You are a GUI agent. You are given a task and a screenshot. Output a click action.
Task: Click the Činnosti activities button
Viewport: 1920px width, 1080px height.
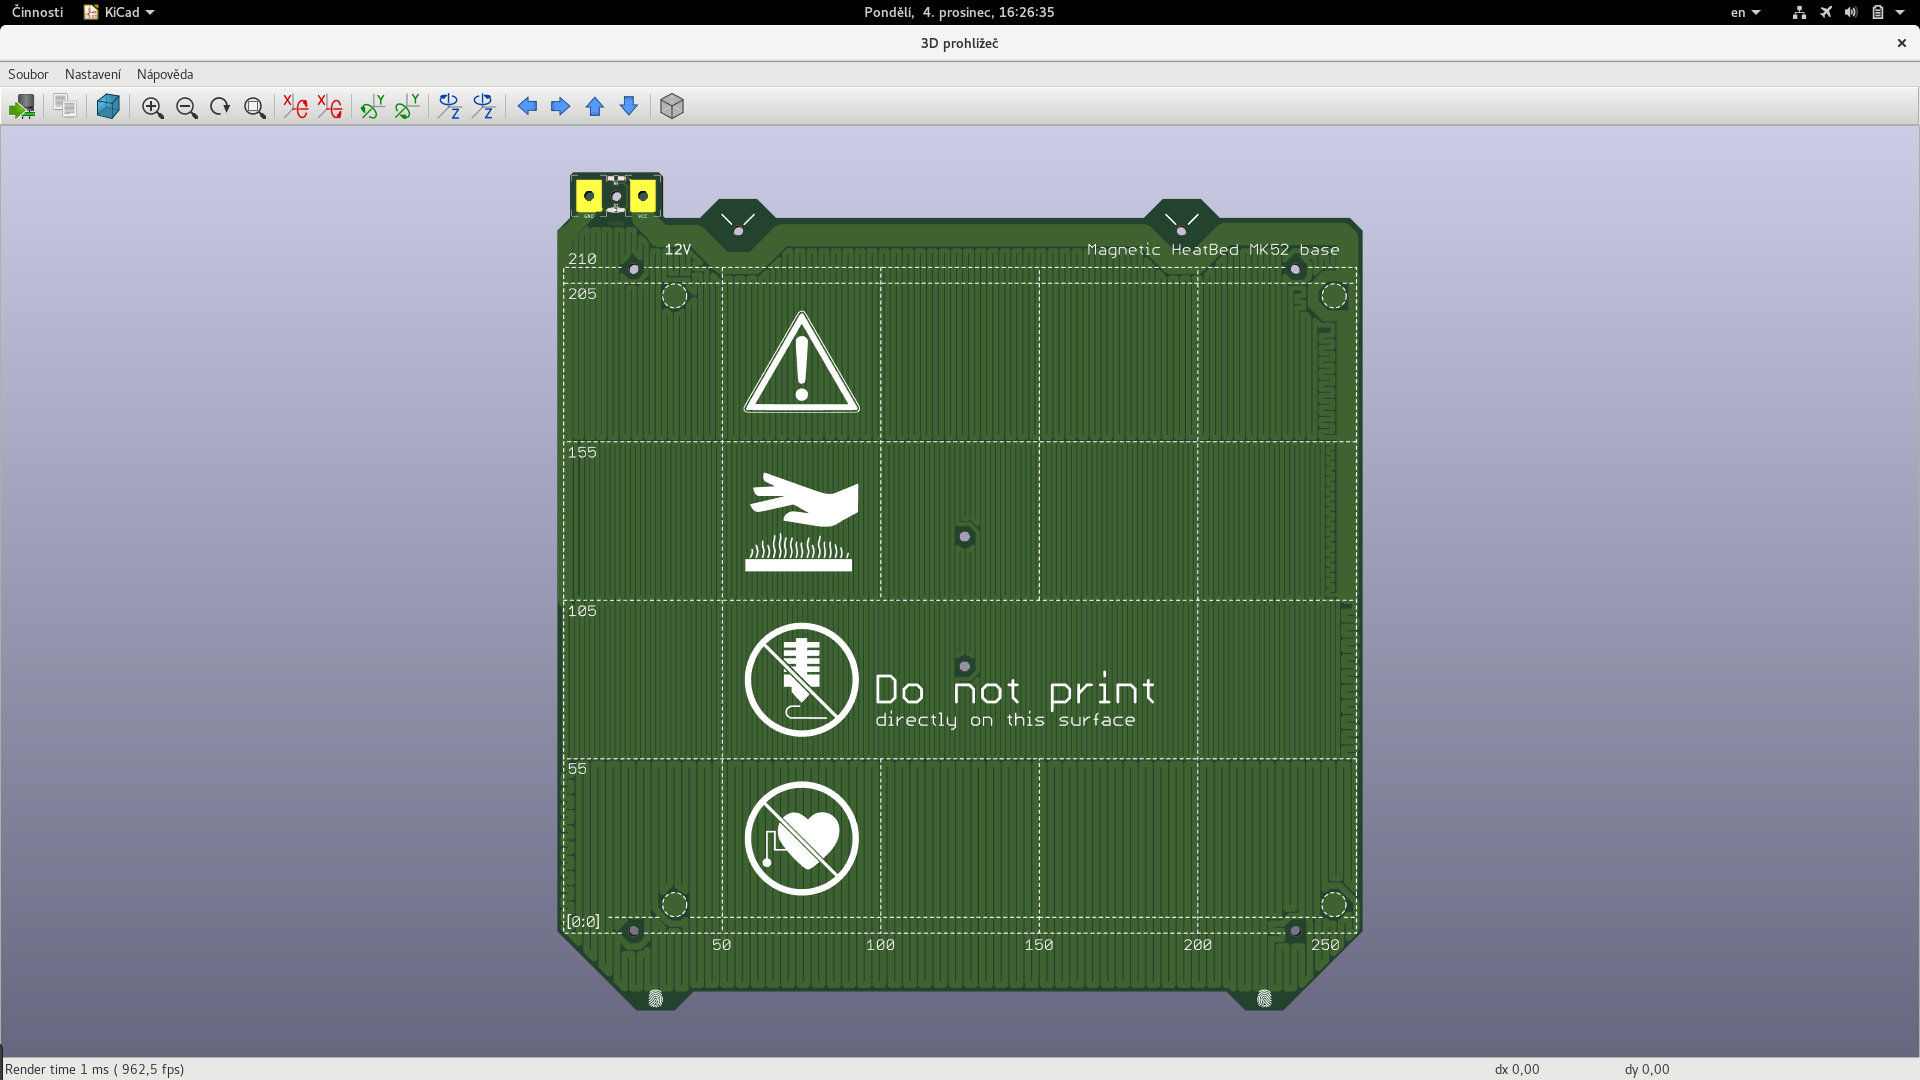[37, 12]
